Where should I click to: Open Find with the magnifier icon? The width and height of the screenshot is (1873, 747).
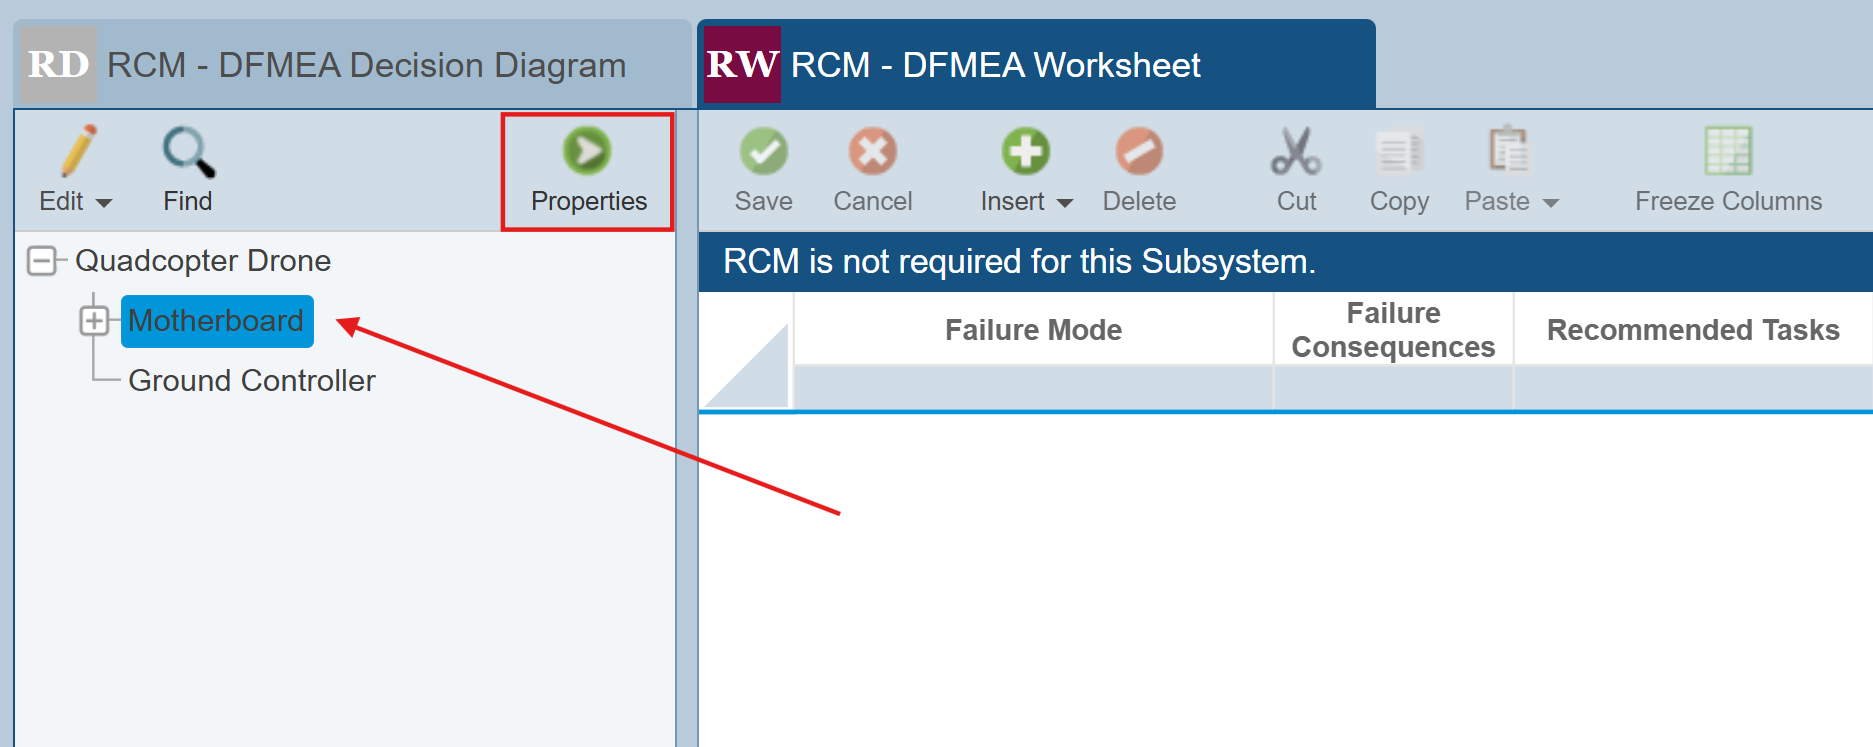point(188,152)
